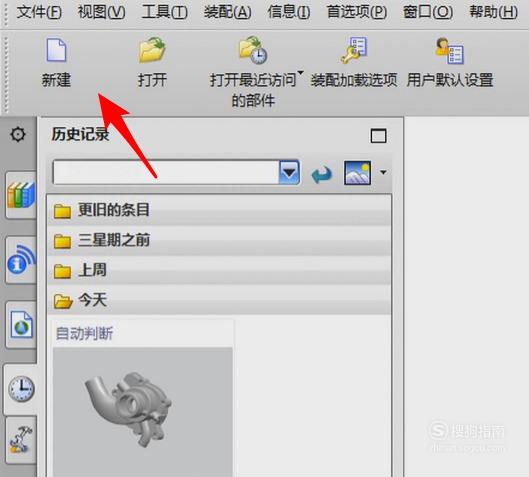Open the 帮助(H) menu

coord(494,12)
